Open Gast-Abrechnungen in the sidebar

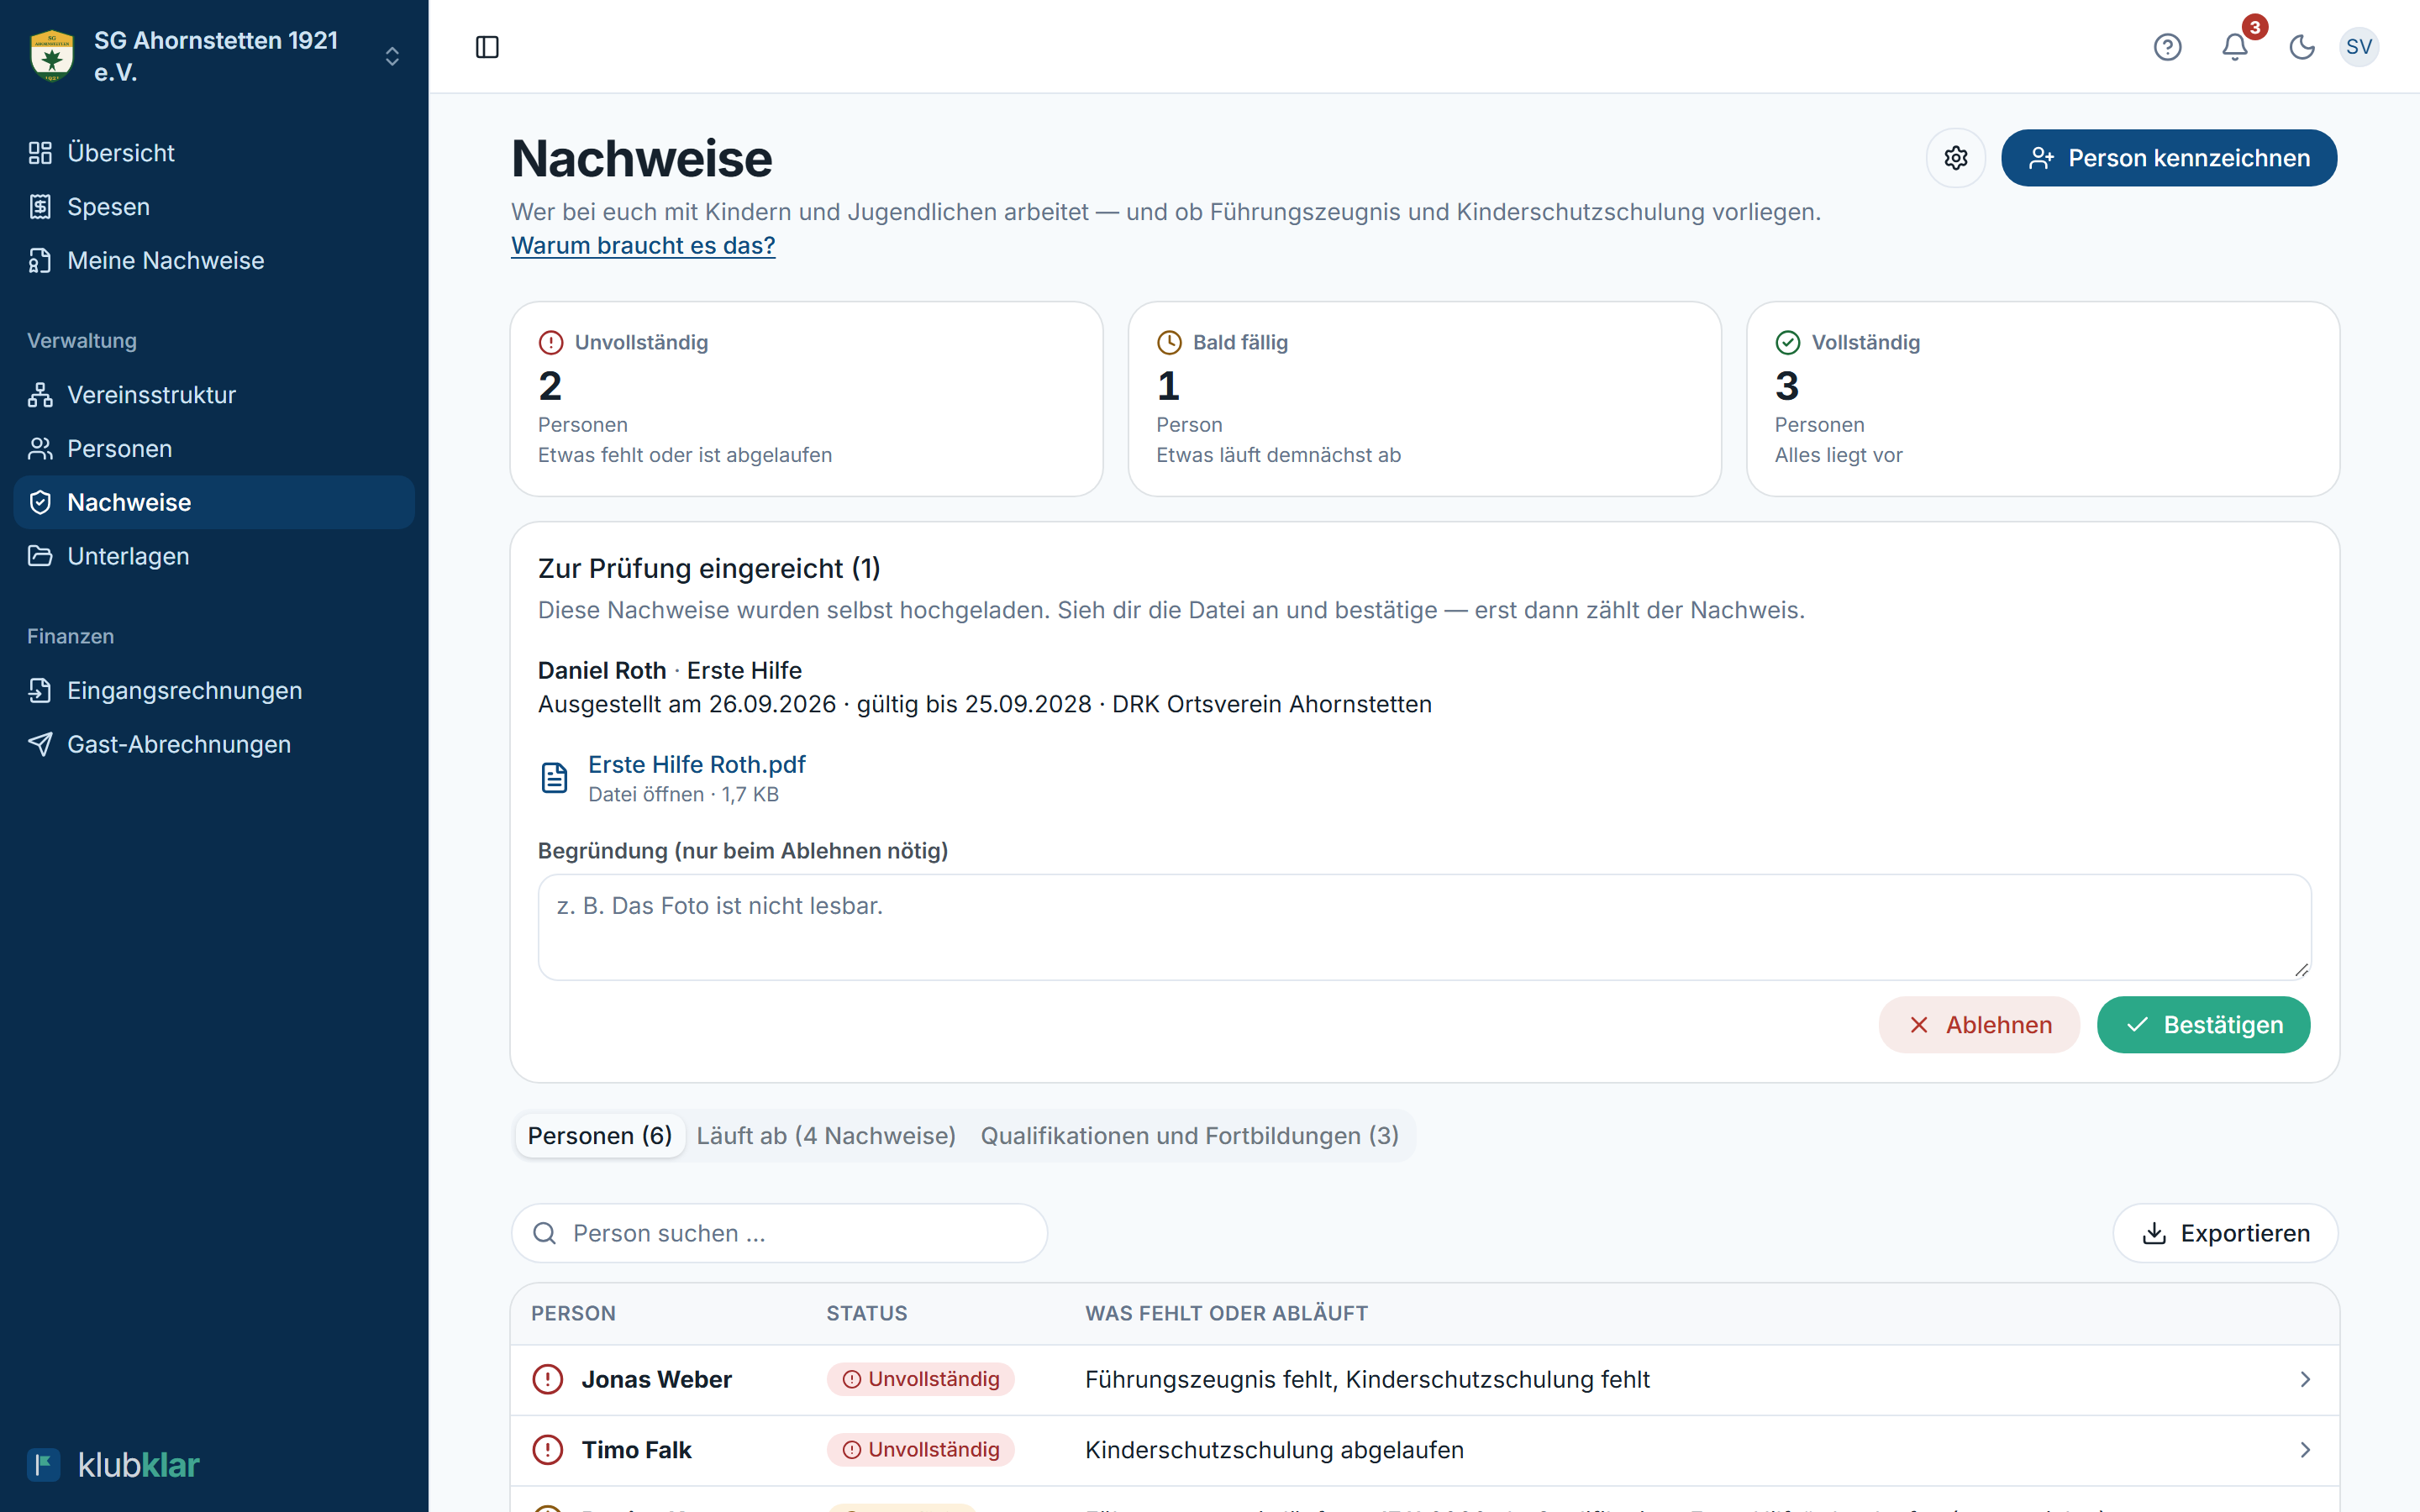coord(214,744)
